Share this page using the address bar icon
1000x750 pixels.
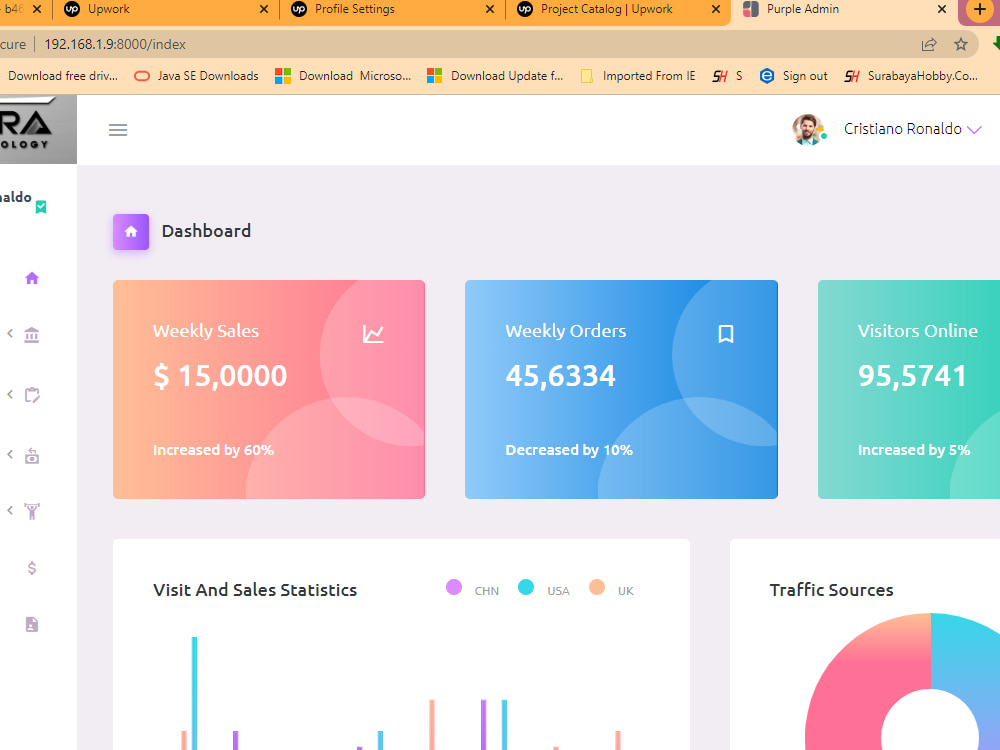[929, 44]
